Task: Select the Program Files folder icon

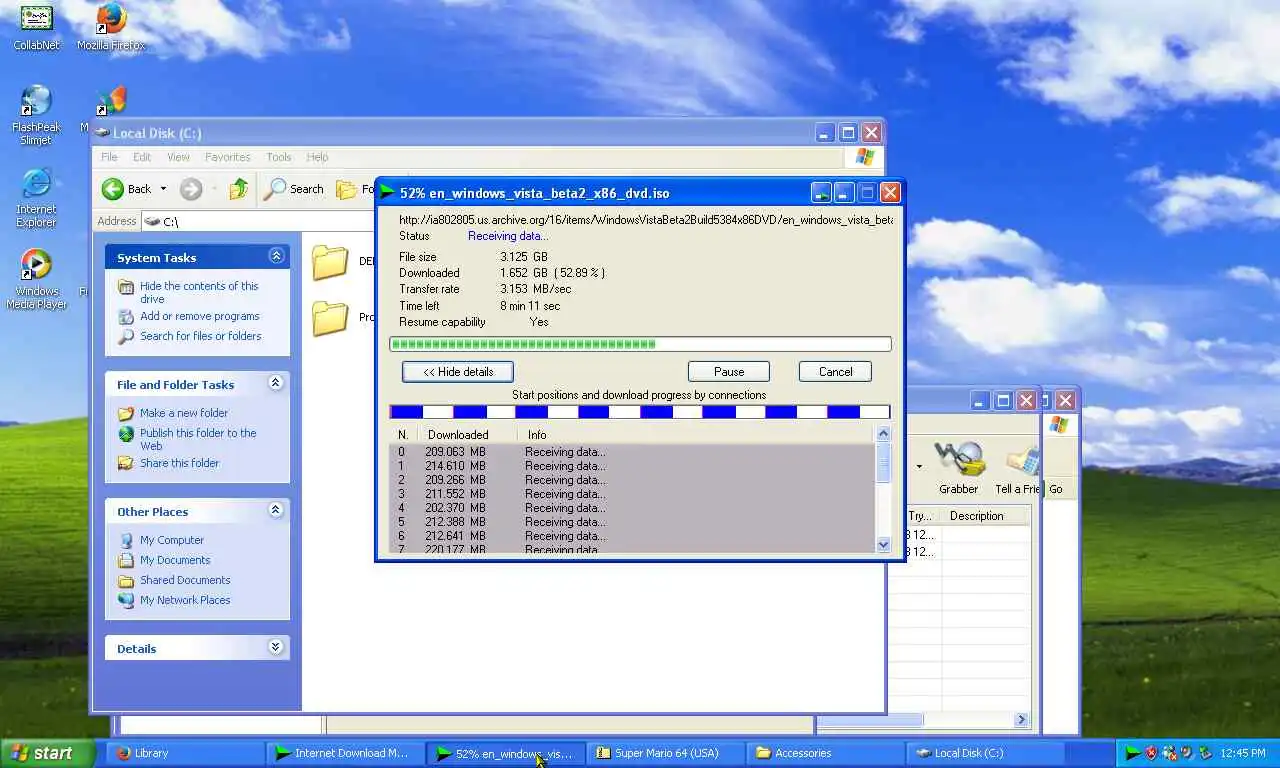Action: click(330, 318)
